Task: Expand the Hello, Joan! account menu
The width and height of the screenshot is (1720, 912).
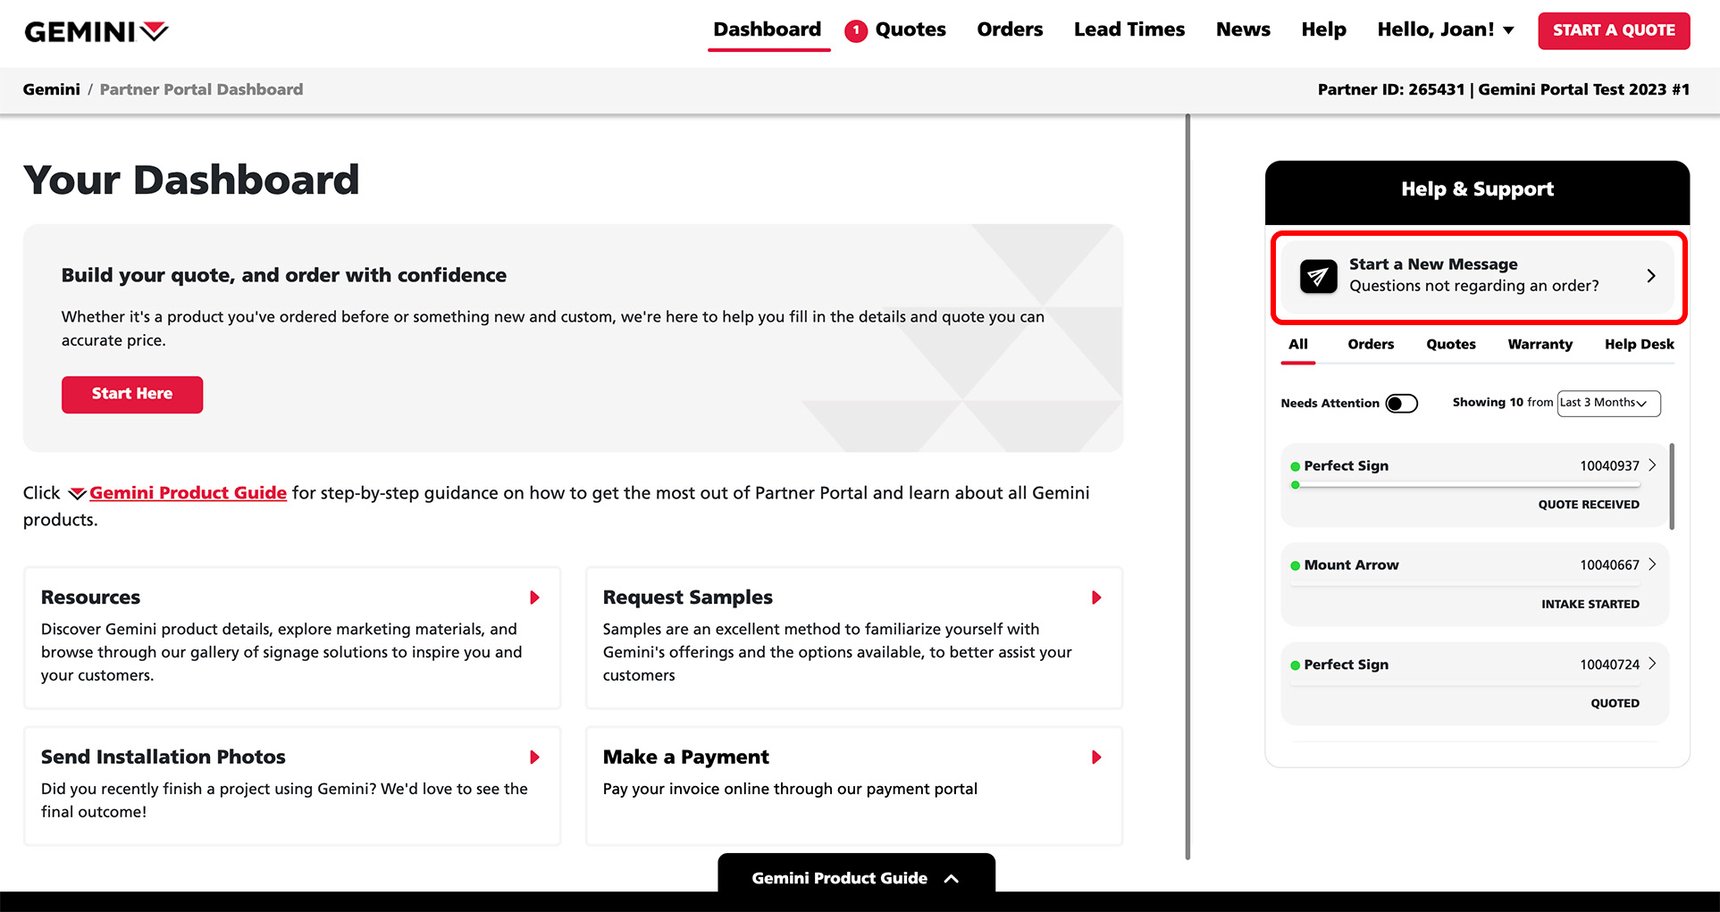Action: pyautogui.click(x=1445, y=30)
